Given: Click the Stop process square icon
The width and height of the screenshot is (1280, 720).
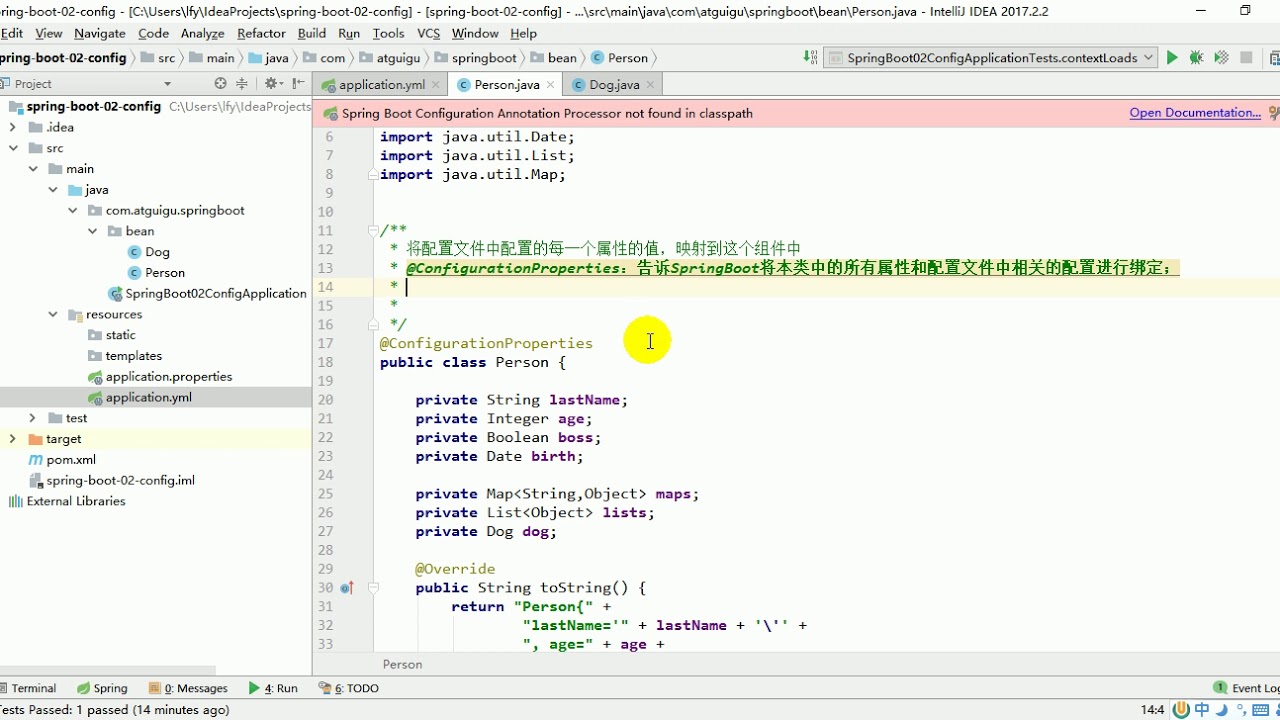Looking at the screenshot, I should click(1246, 58).
